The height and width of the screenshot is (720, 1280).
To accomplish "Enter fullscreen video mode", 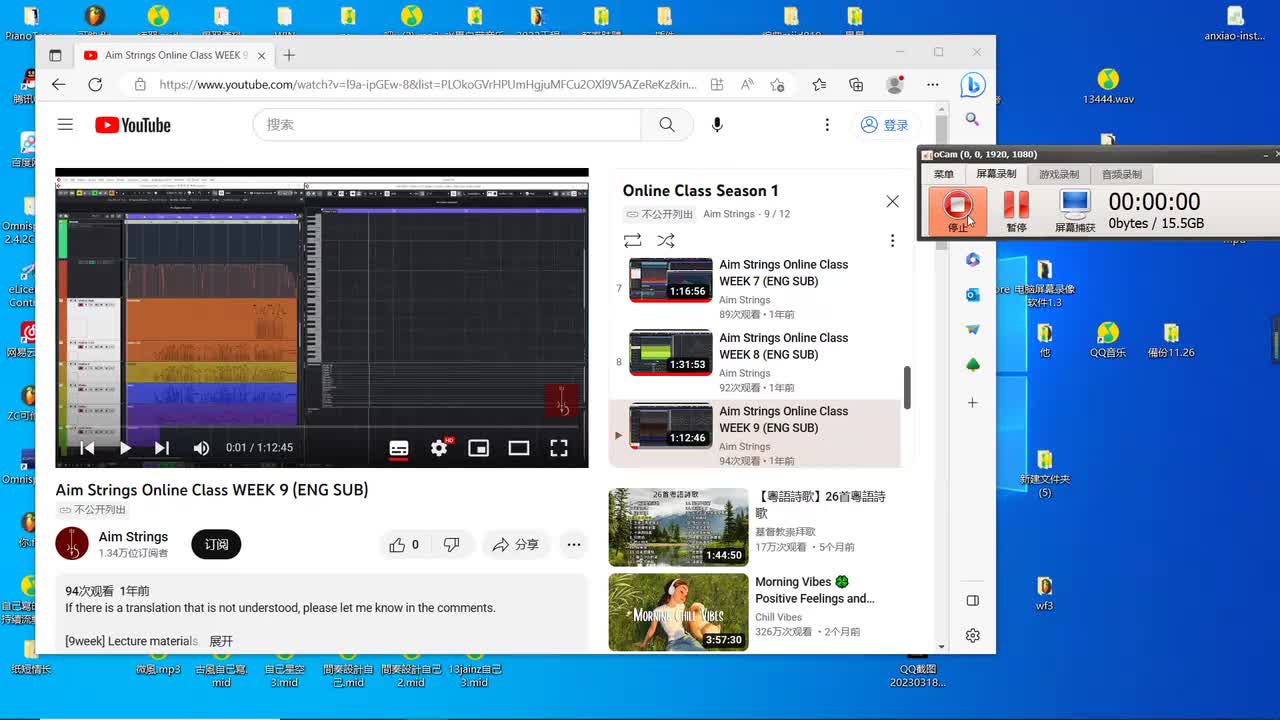I will click(559, 448).
